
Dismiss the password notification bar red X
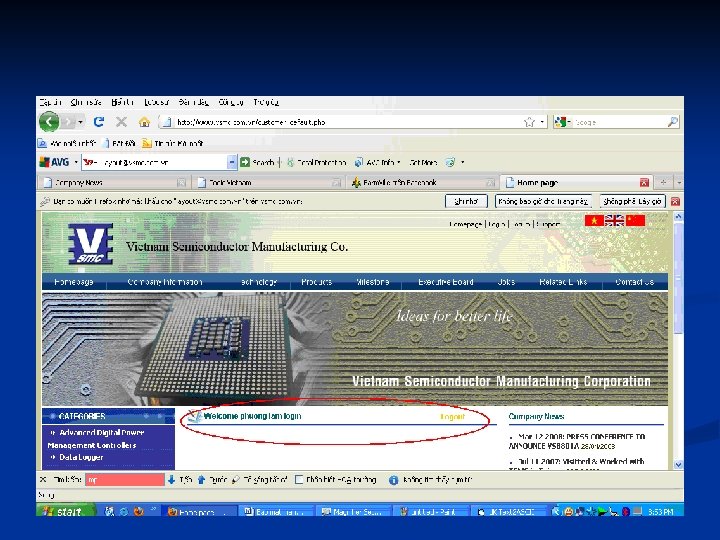(675, 201)
